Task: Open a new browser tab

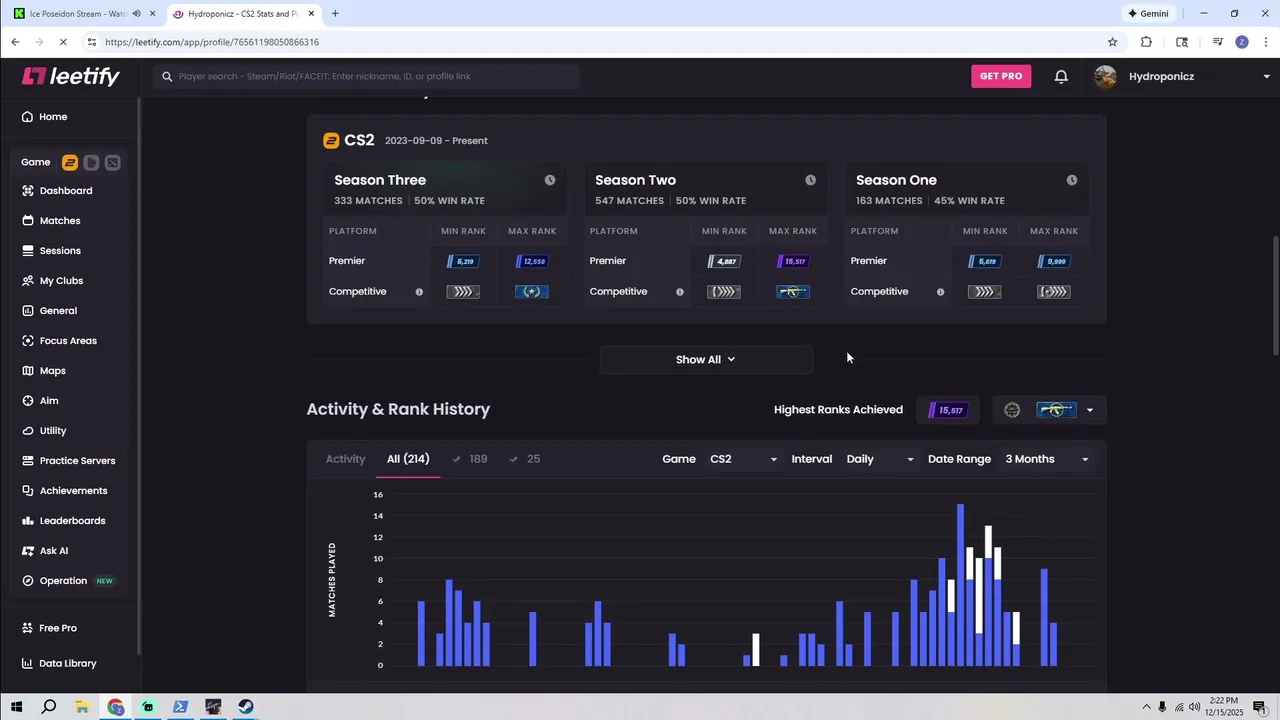Action: pos(335,14)
